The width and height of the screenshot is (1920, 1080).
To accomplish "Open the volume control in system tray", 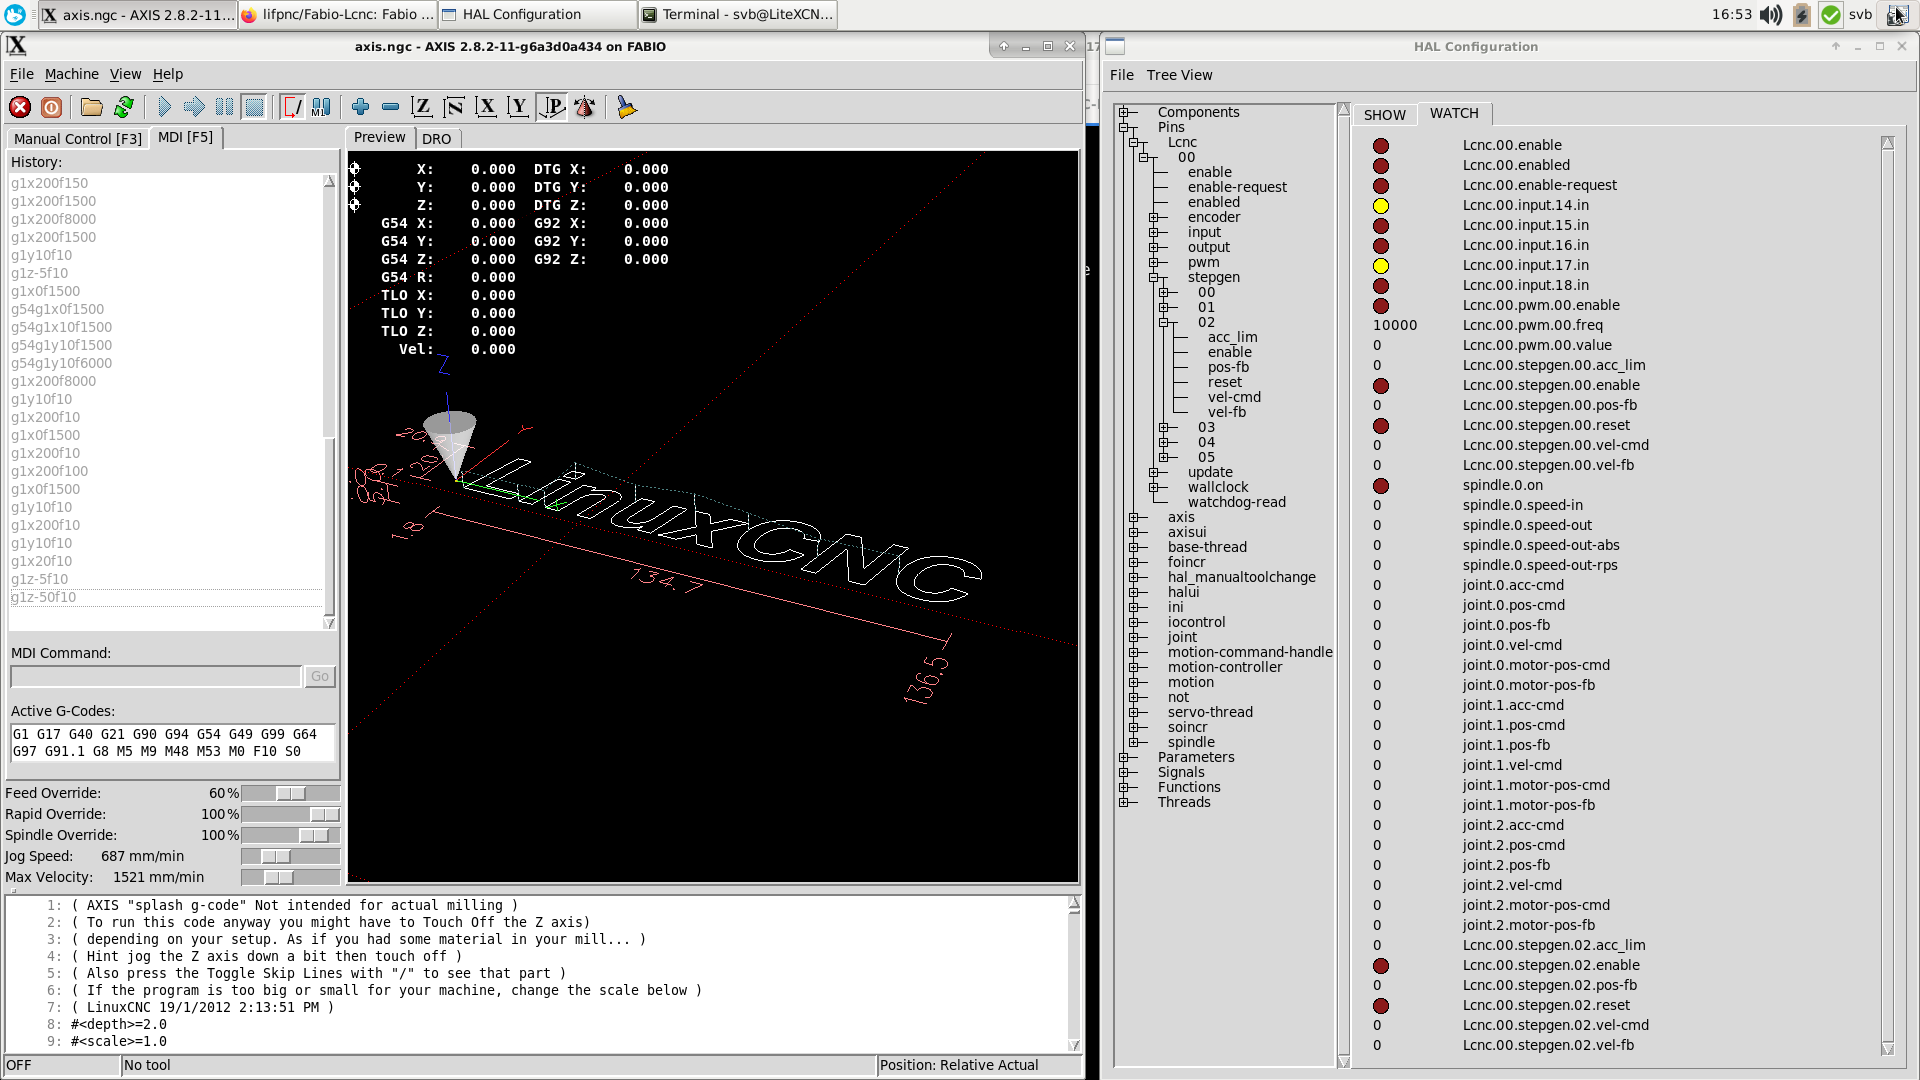I will pos(1771,15).
